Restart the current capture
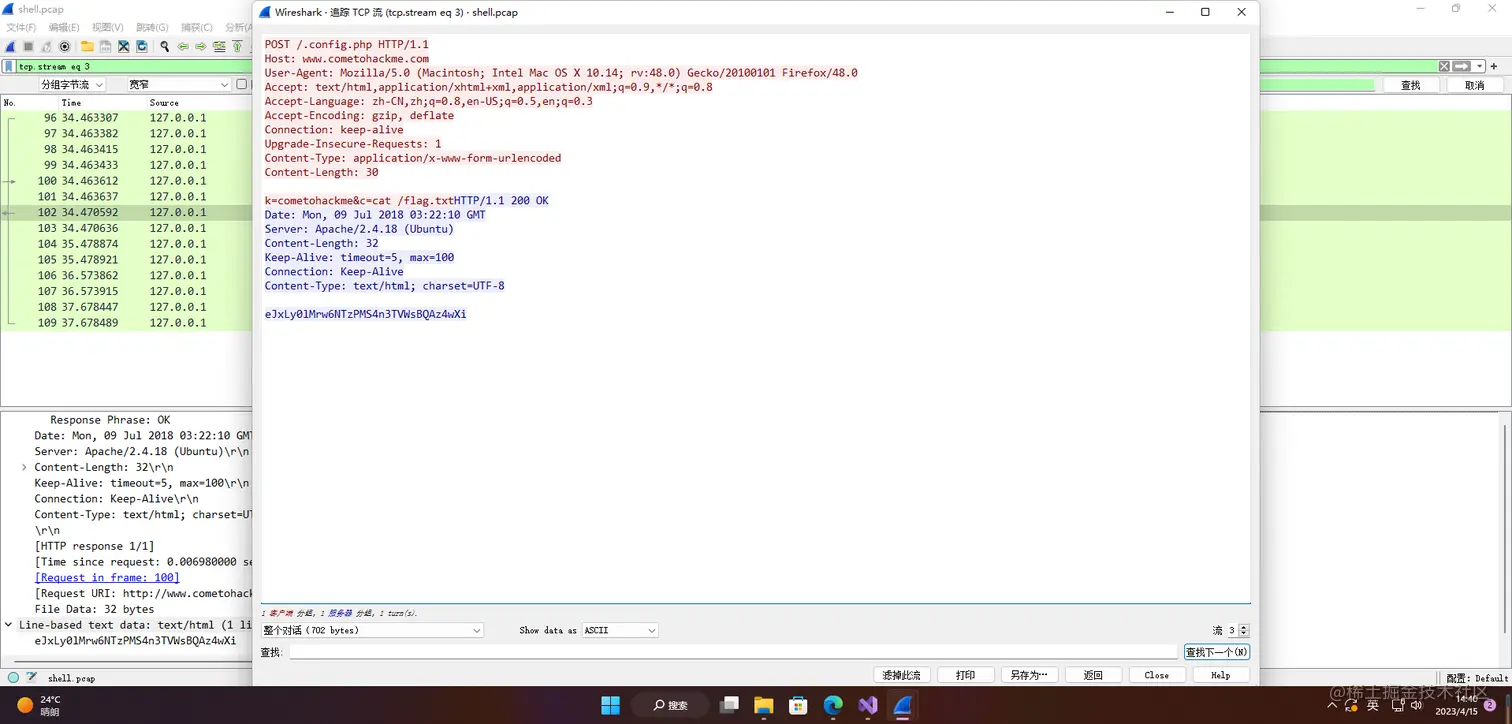 pos(46,47)
